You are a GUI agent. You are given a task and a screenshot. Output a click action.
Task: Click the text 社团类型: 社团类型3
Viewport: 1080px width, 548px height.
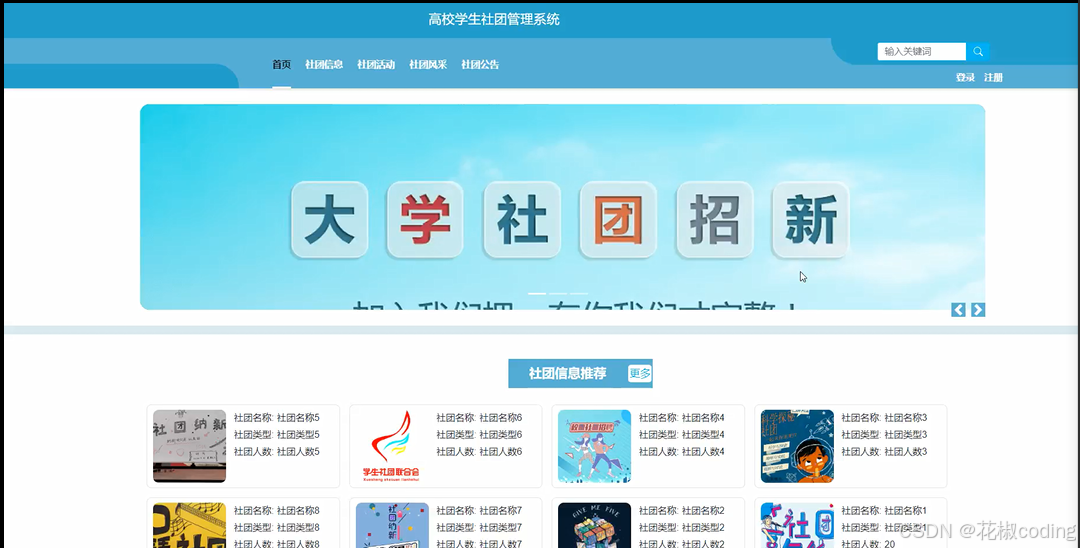(884, 435)
